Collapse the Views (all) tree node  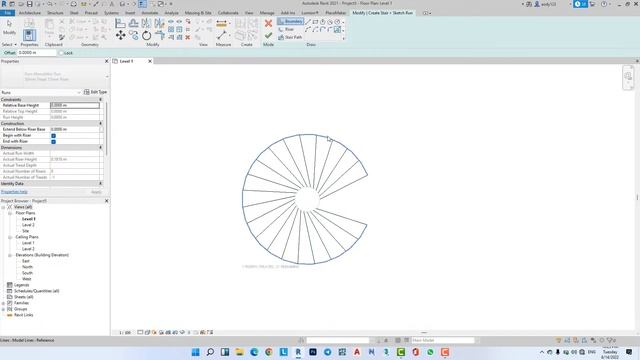[3, 207]
